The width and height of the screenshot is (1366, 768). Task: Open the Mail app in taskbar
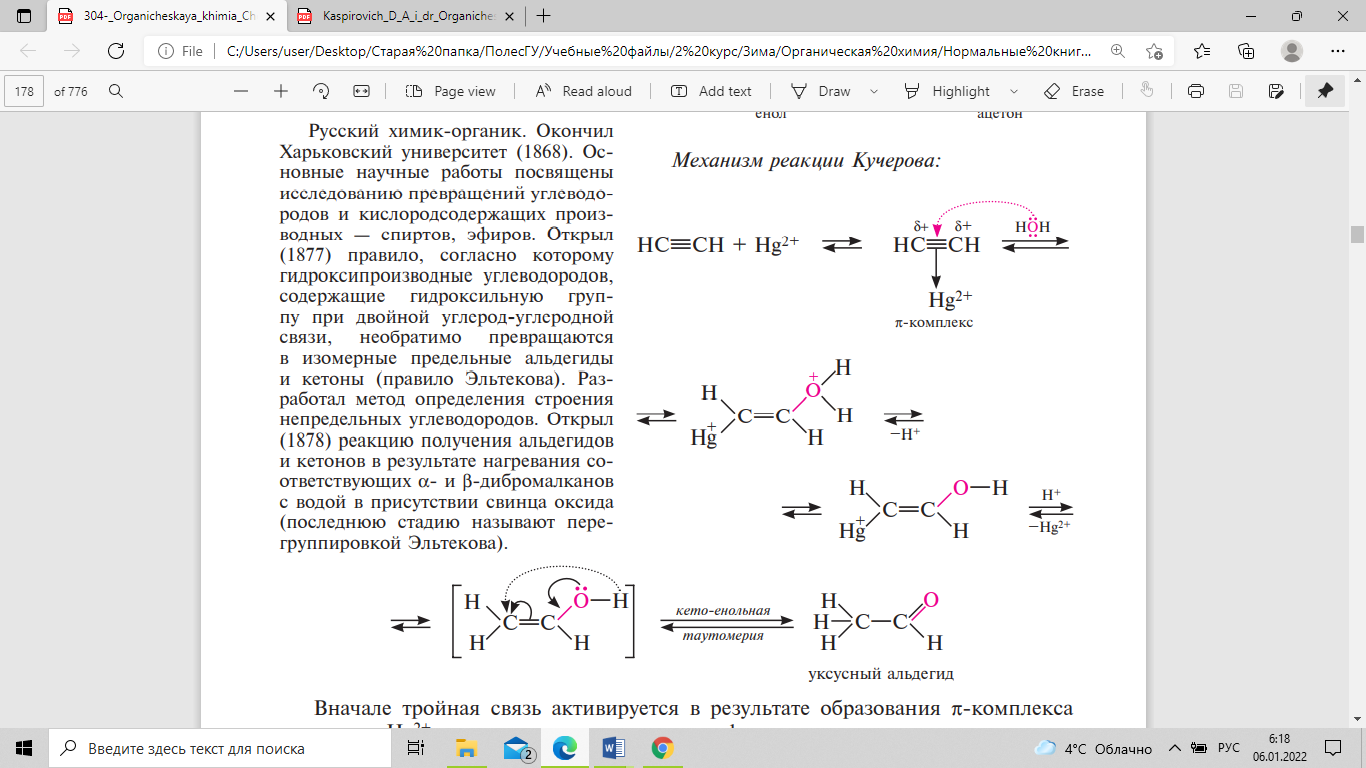pos(517,748)
